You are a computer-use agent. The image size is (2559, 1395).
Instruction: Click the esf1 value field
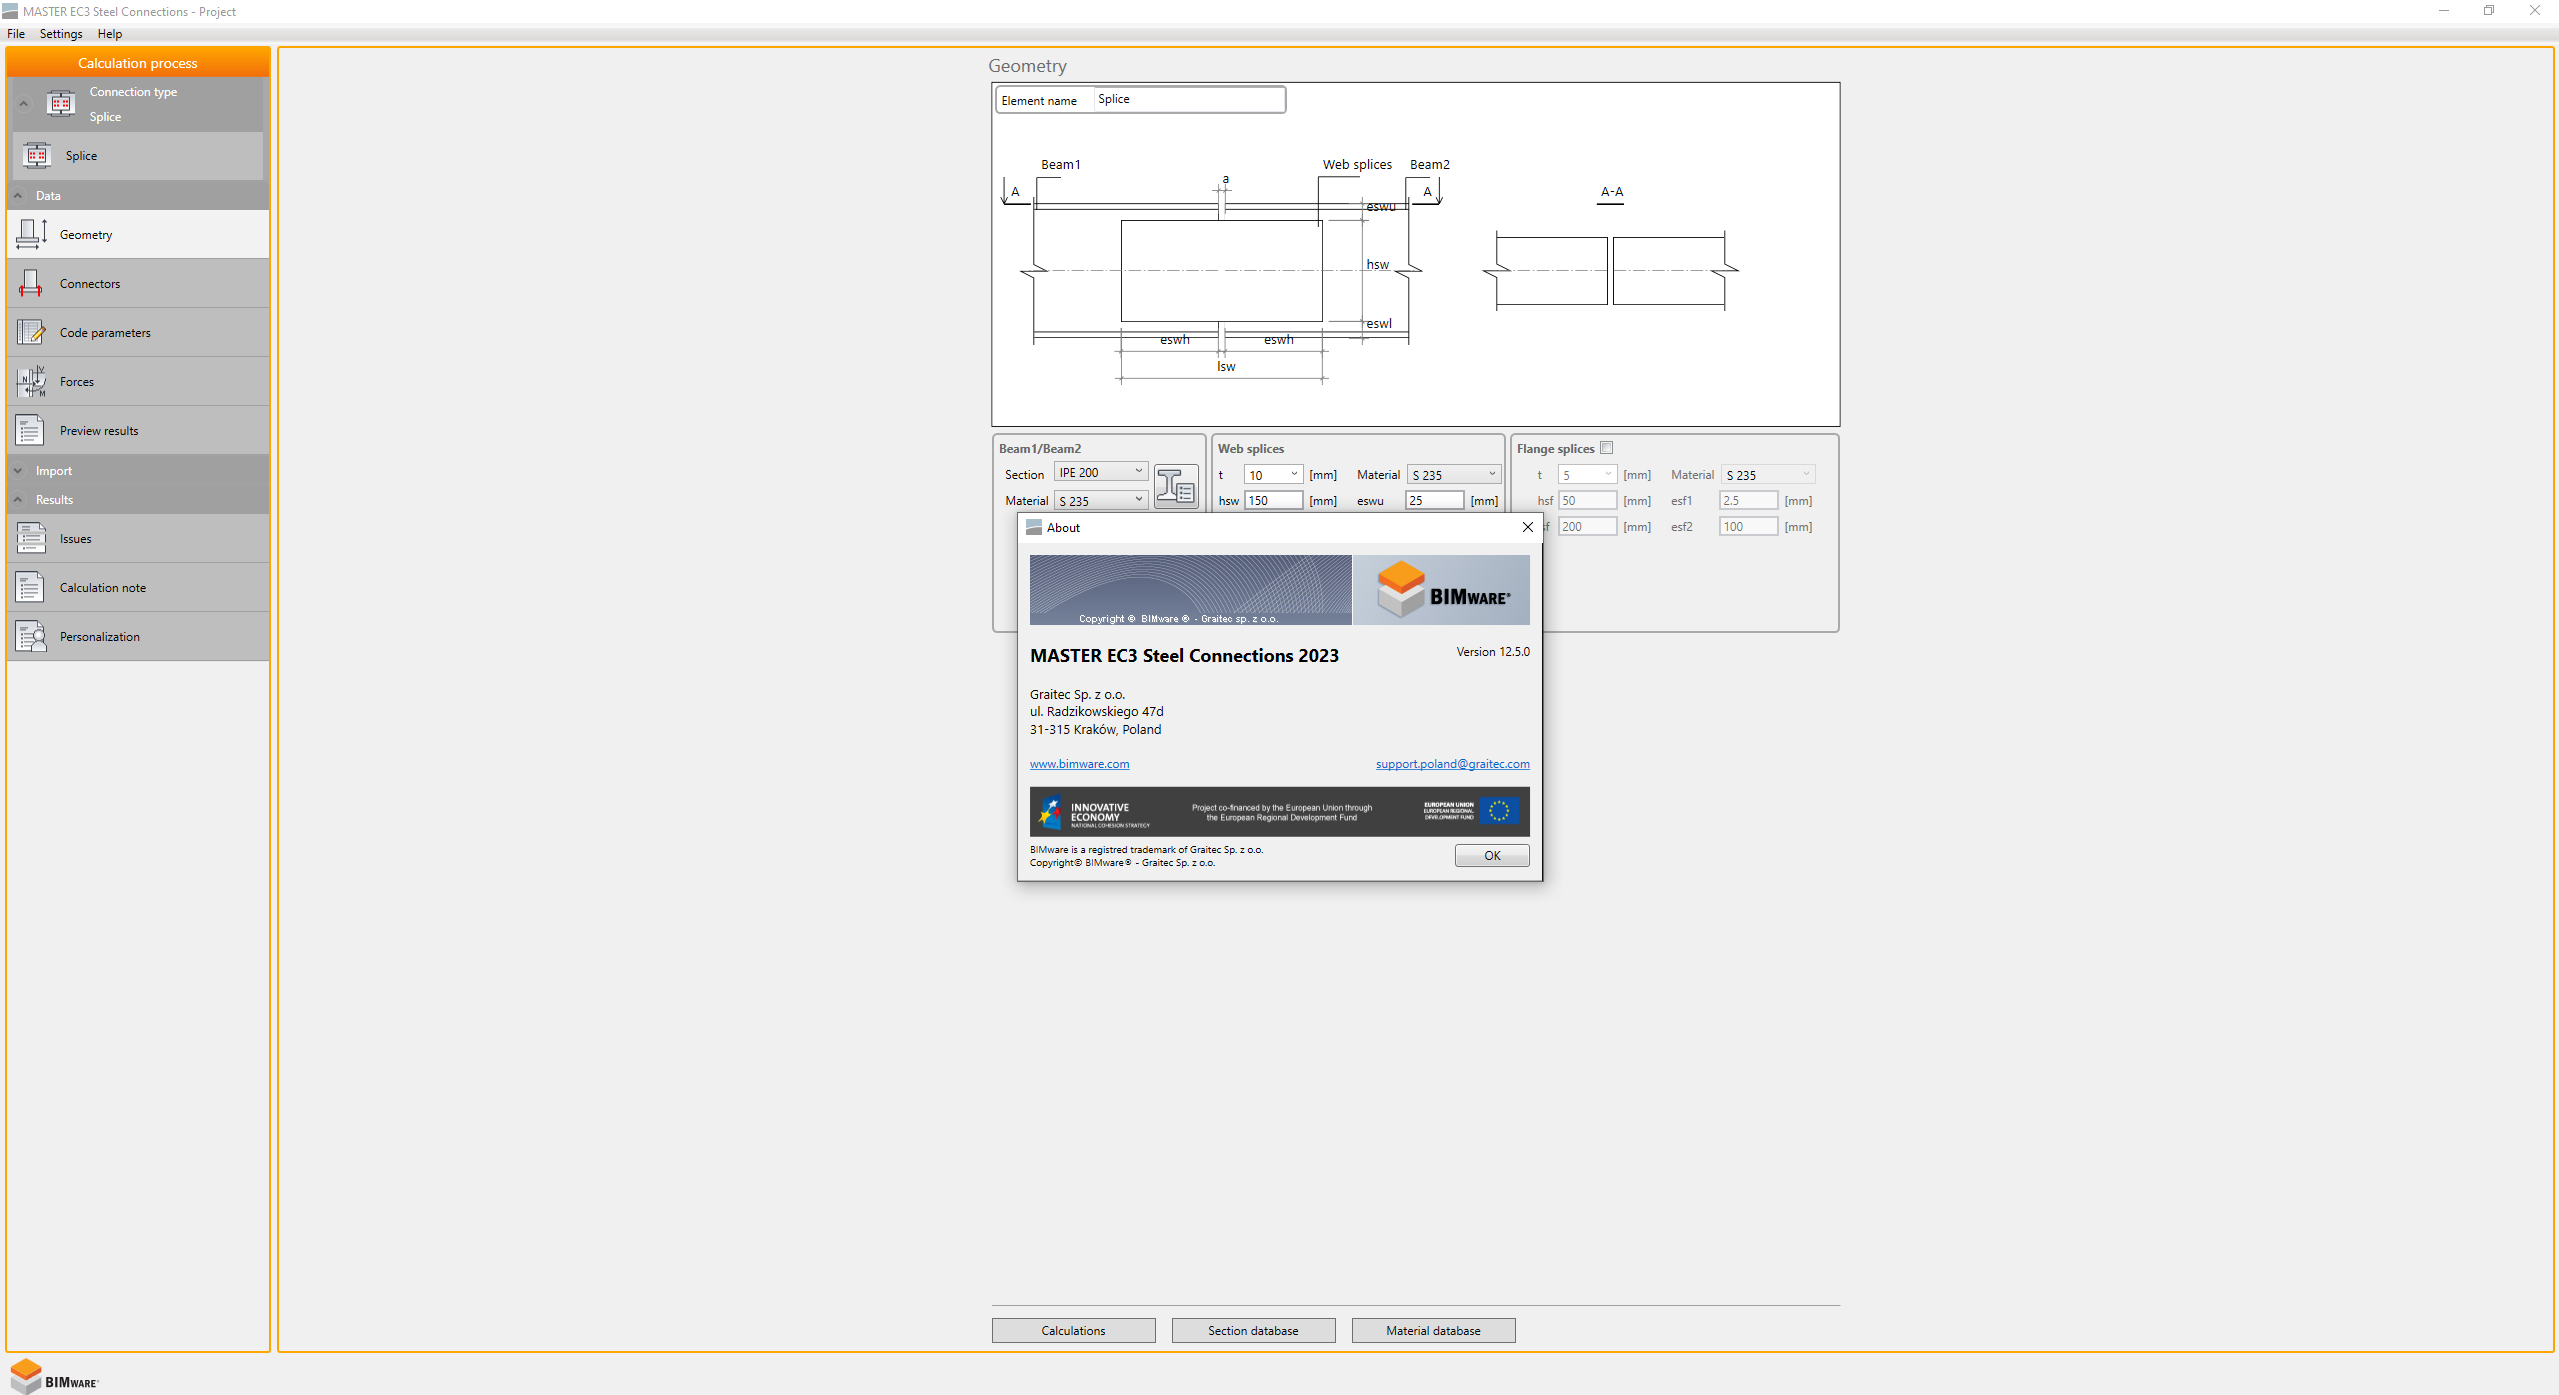[x=1748, y=501]
